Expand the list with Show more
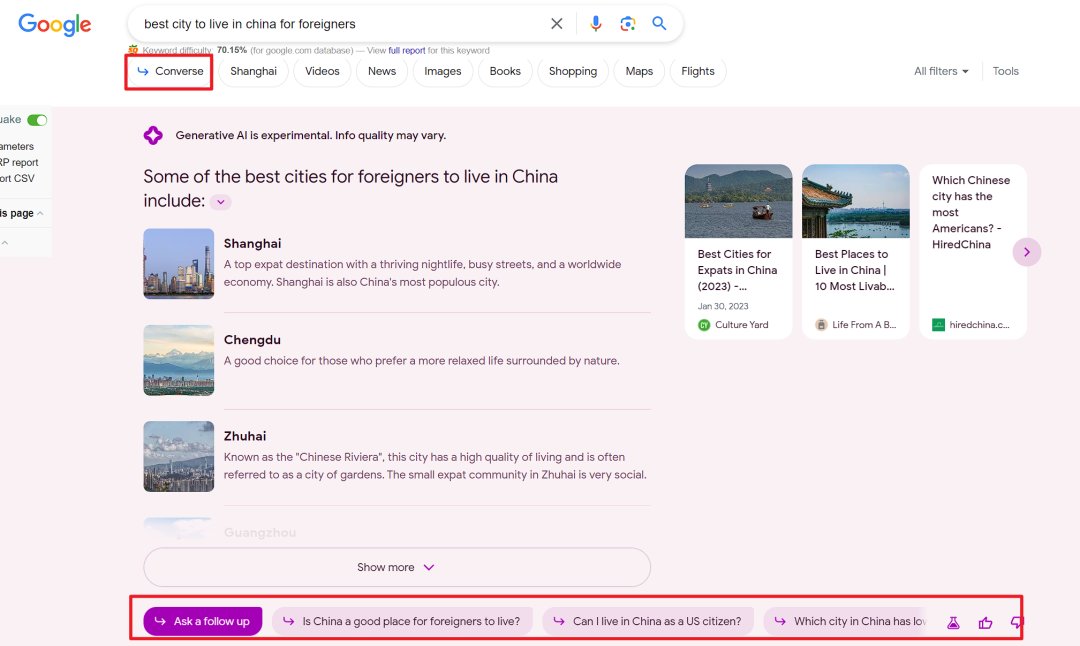Screen dimensions: 1080x646 click(x=397, y=567)
